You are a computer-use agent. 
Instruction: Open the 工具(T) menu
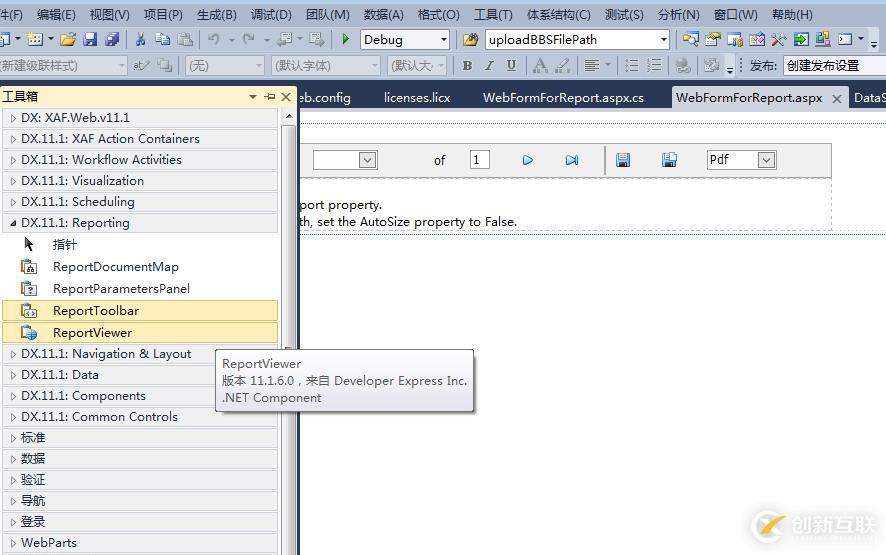point(493,15)
